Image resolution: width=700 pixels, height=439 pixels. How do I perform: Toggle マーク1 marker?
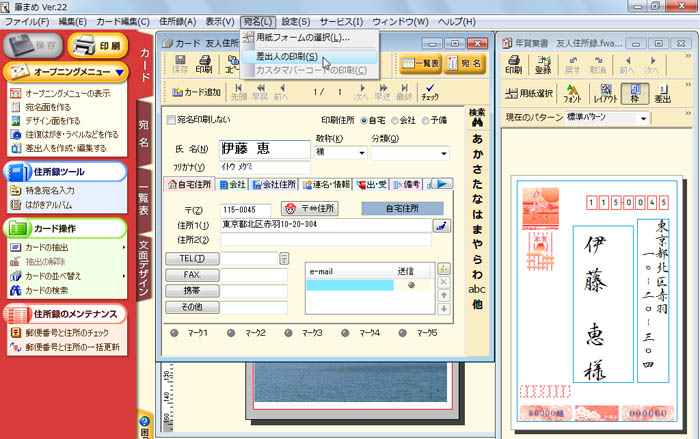(175, 333)
